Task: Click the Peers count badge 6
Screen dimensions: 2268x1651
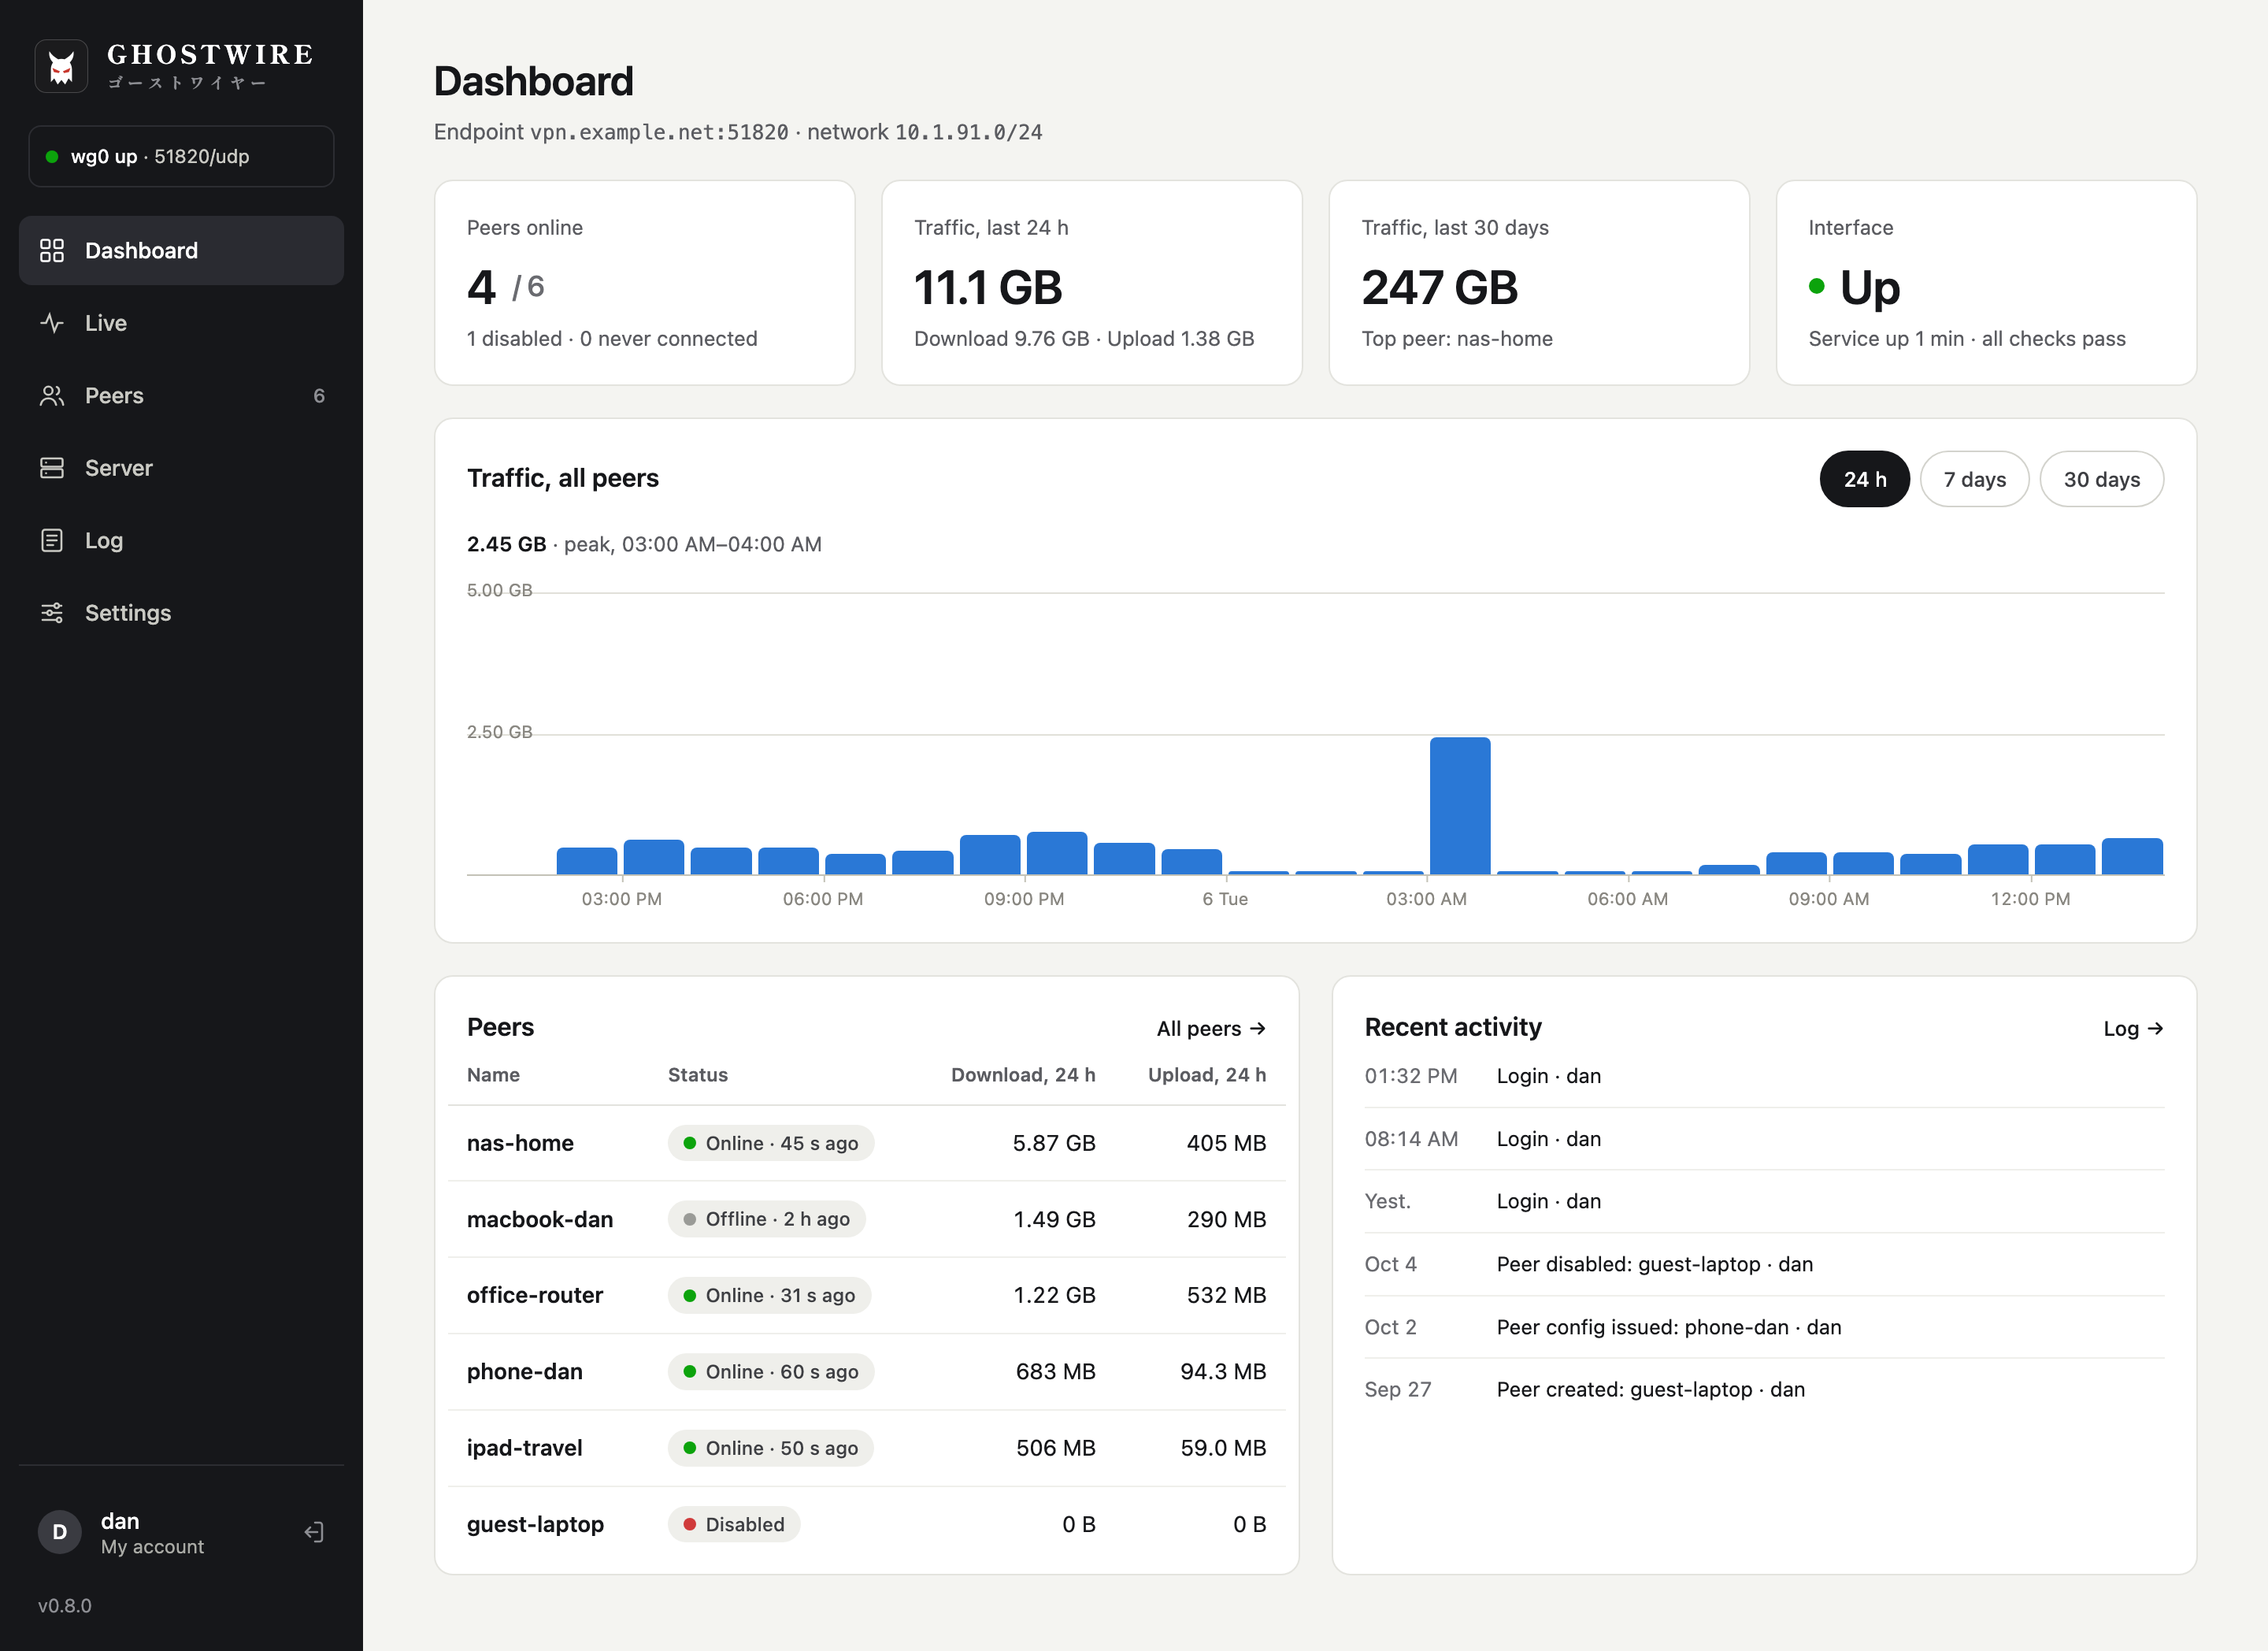Action: coord(319,396)
